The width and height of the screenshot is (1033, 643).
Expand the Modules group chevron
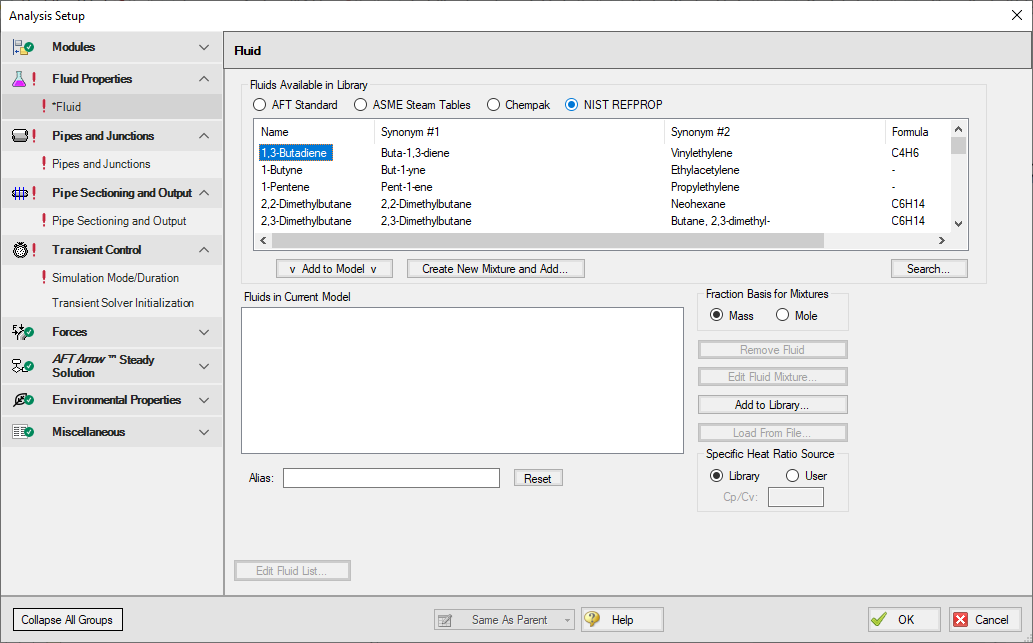(x=204, y=47)
